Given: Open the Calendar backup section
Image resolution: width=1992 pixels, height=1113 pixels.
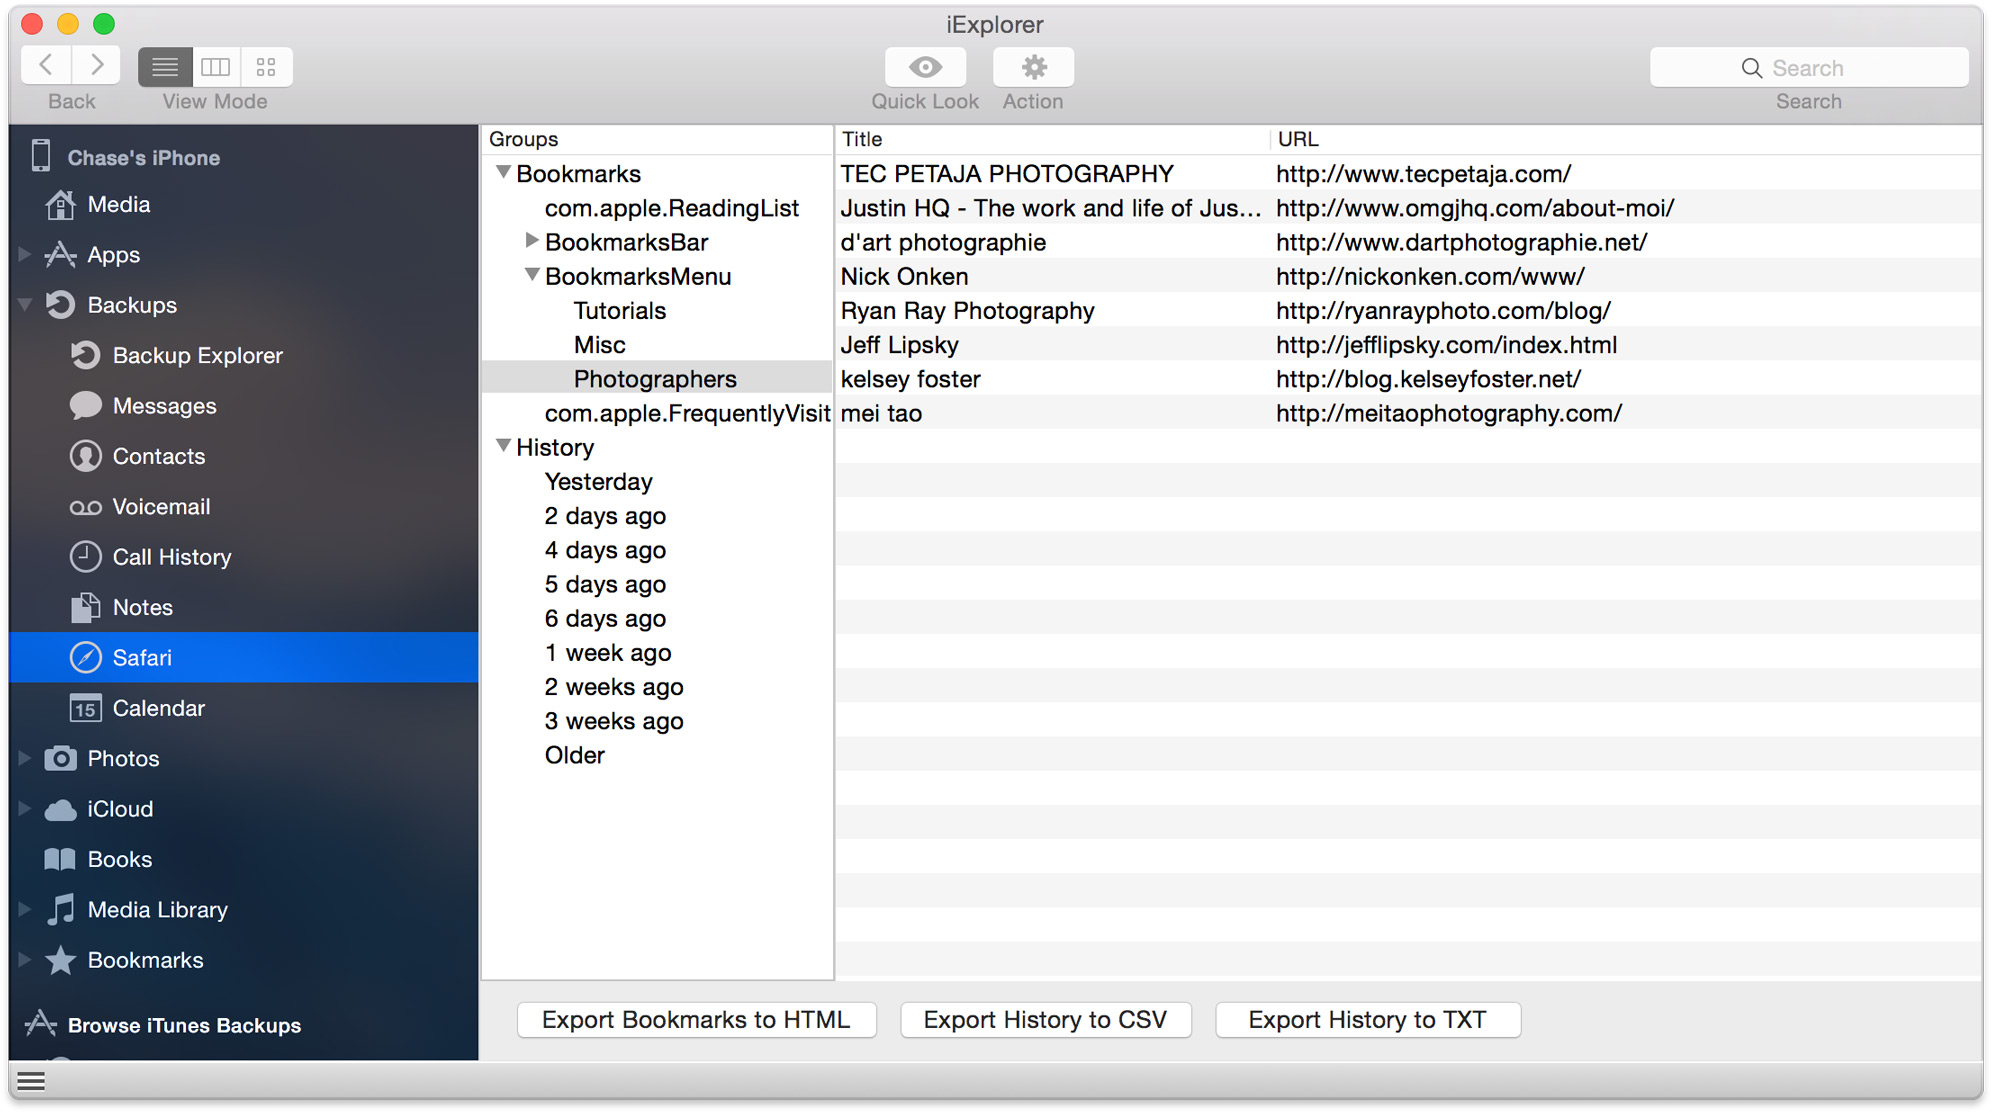Looking at the screenshot, I should coord(158,708).
